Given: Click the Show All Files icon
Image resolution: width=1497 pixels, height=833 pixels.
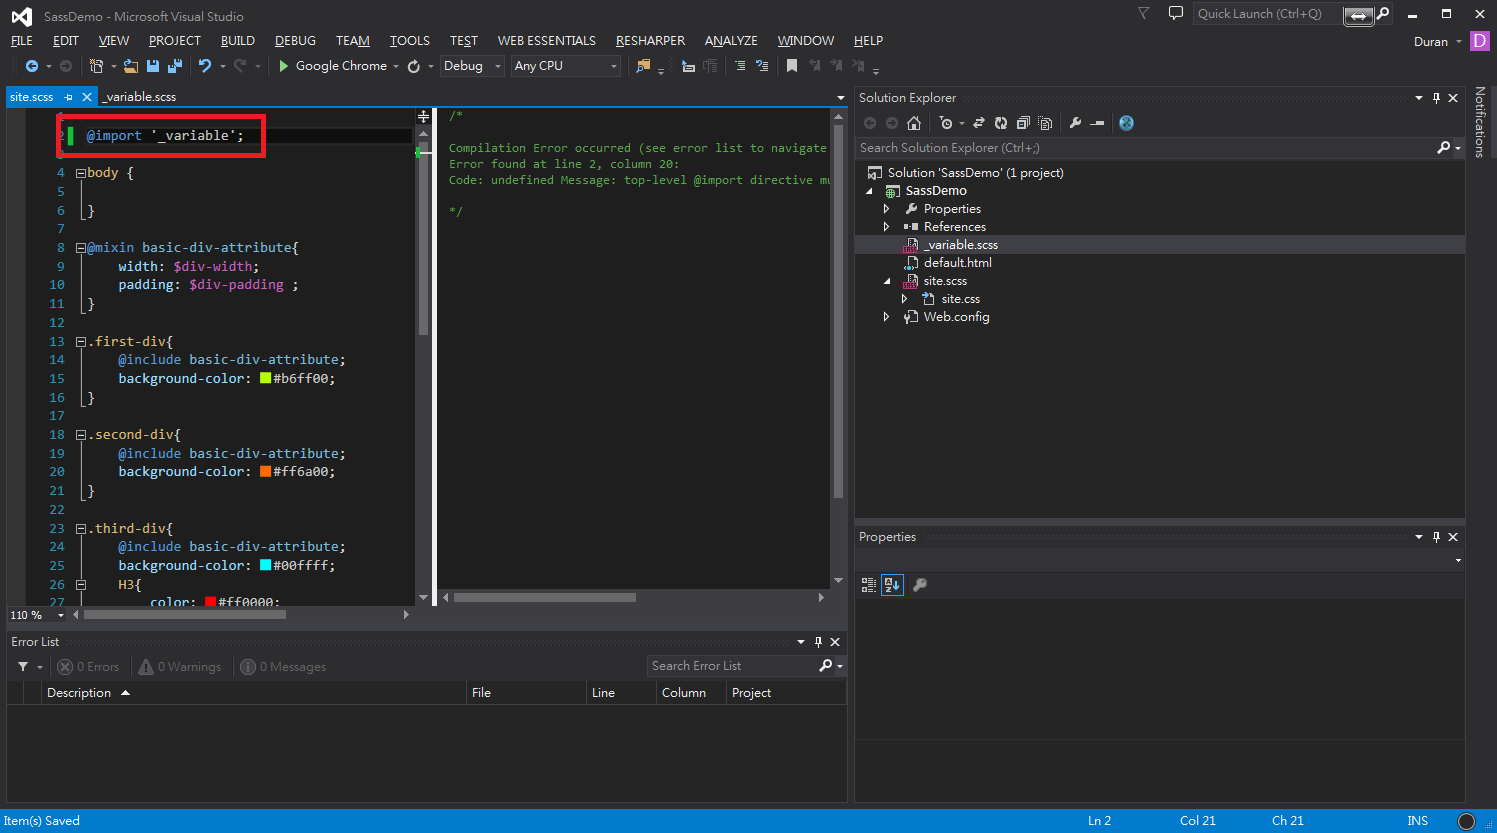Looking at the screenshot, I should pos(1045,123).
